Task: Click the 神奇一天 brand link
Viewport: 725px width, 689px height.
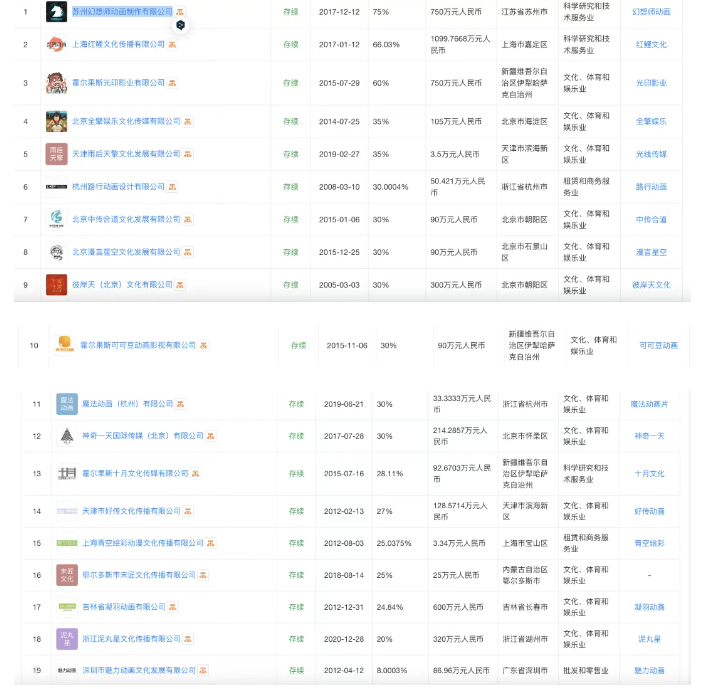Action: click(649, 436)
